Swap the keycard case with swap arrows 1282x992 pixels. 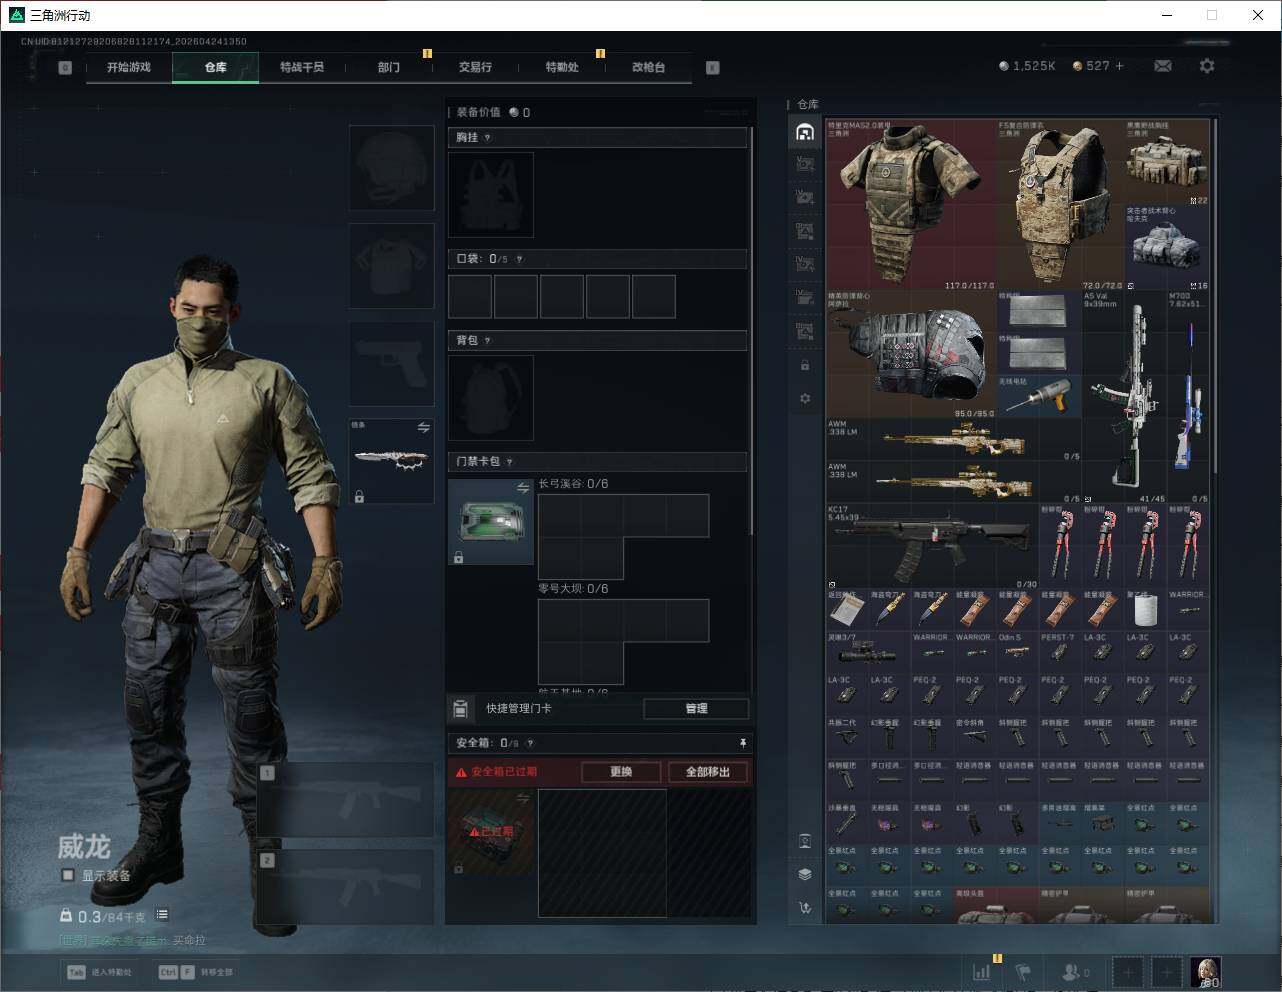pos(522,488)
